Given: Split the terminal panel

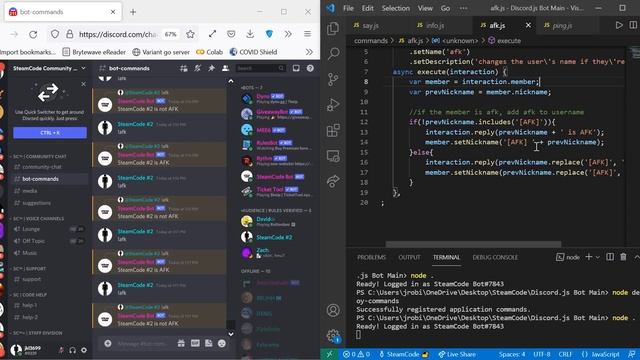Looking at the screenshot, I should (610, 257).
